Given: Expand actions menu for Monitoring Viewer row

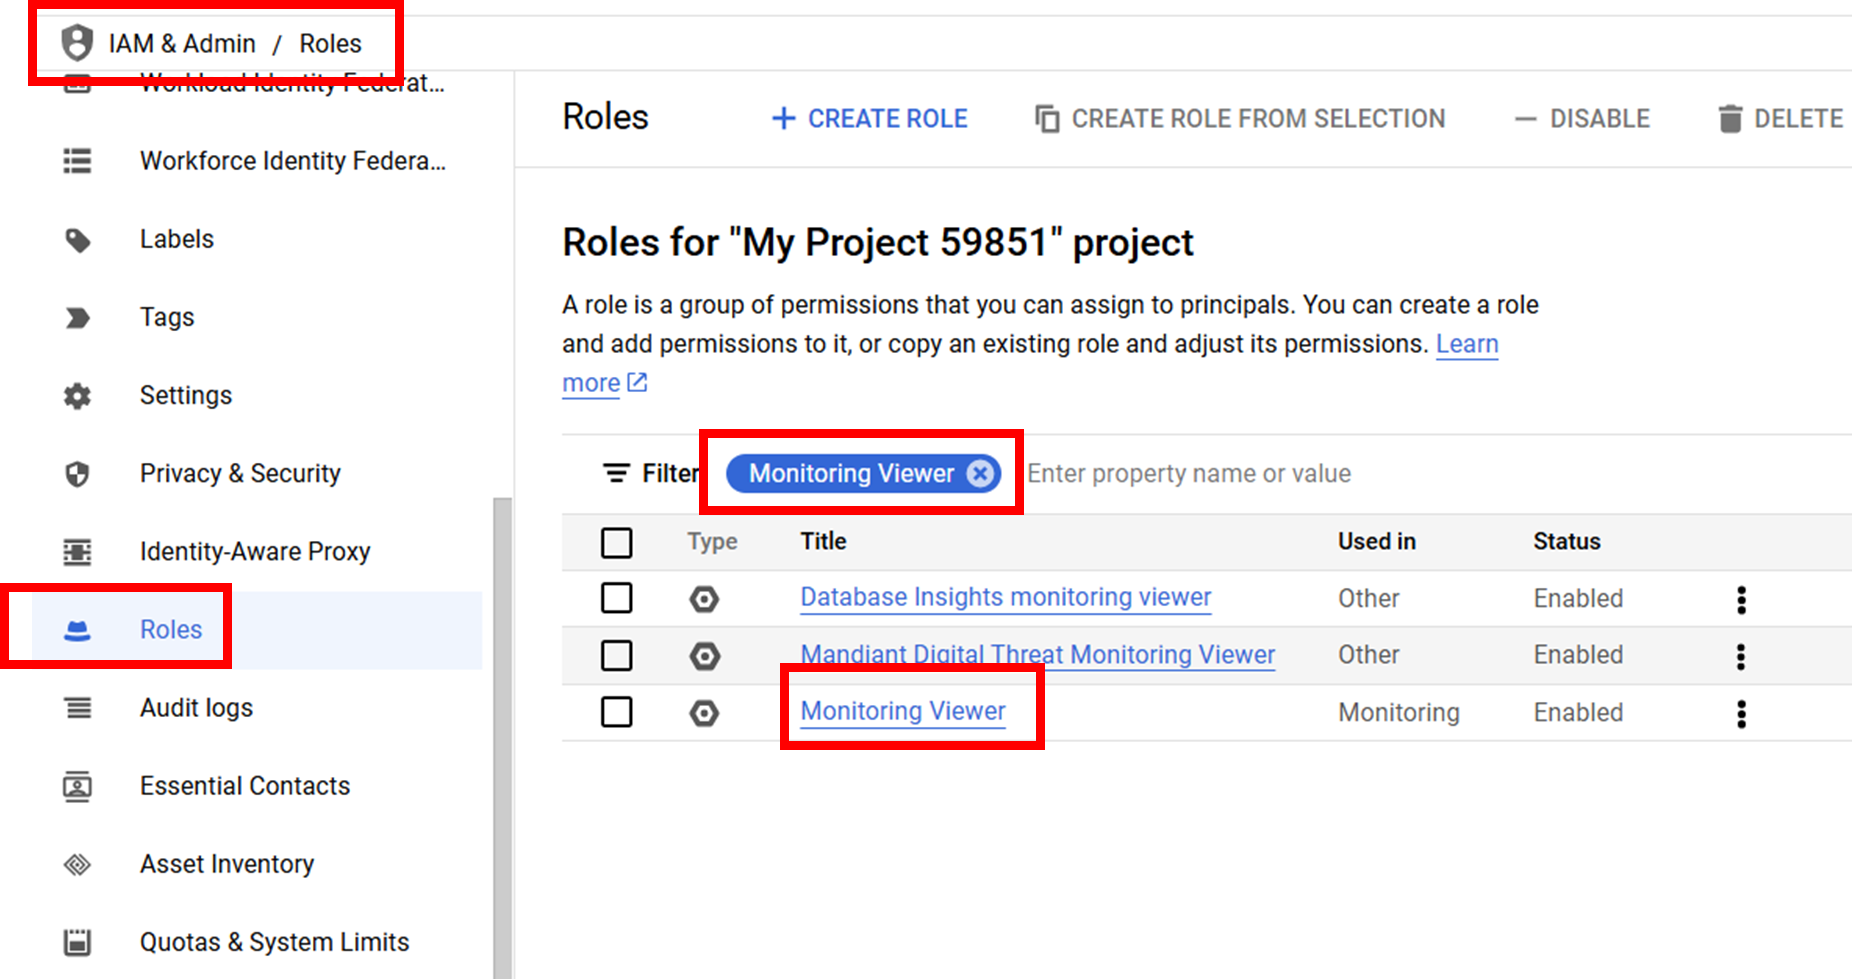Looking at the screenshot, I should point(1741,713).
